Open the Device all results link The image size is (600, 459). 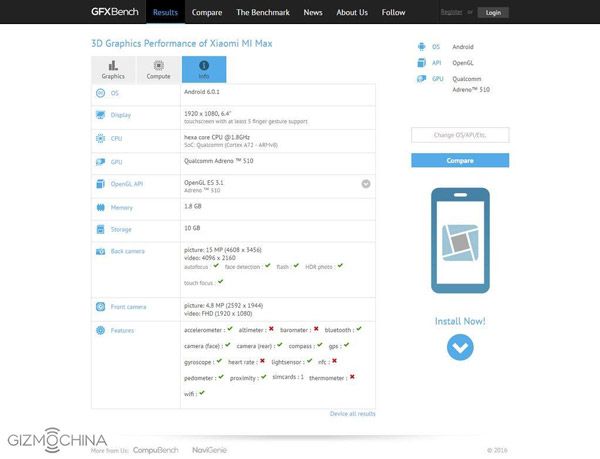click(352, 413)
